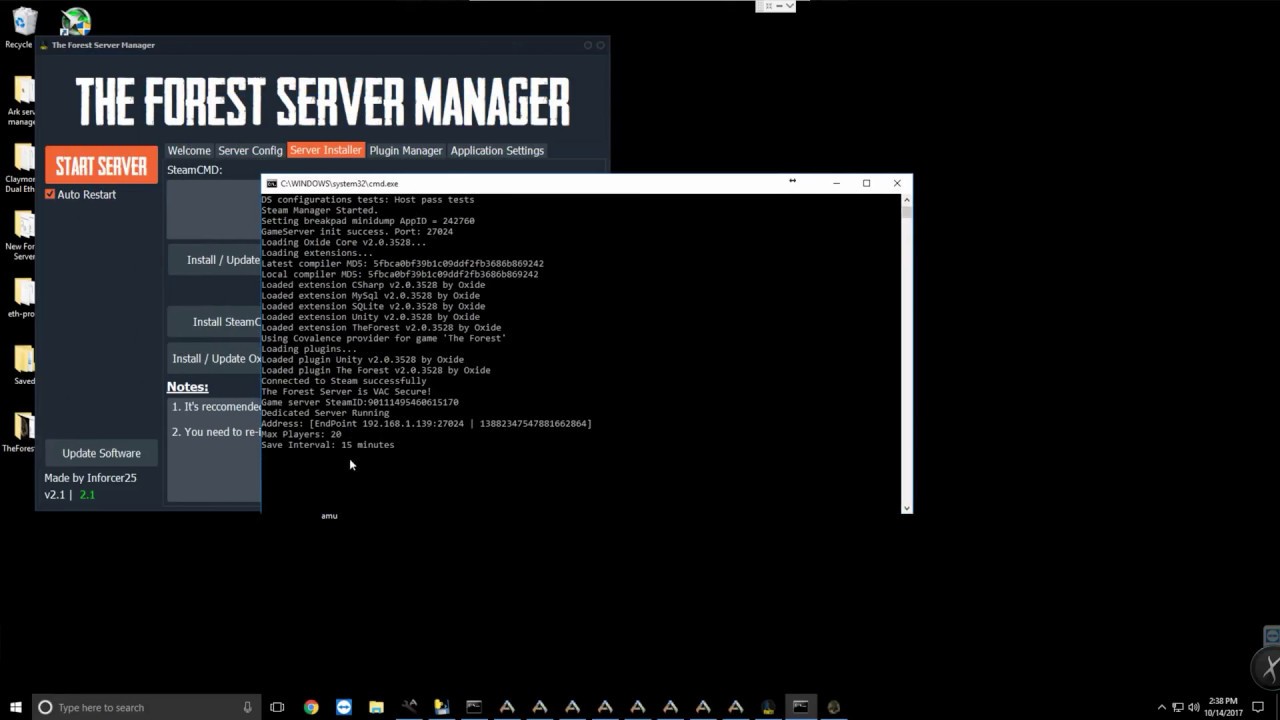Click the cmd console scrollbar down arrow
This screenshot has height=720, width=1280.
coord(906,508)
